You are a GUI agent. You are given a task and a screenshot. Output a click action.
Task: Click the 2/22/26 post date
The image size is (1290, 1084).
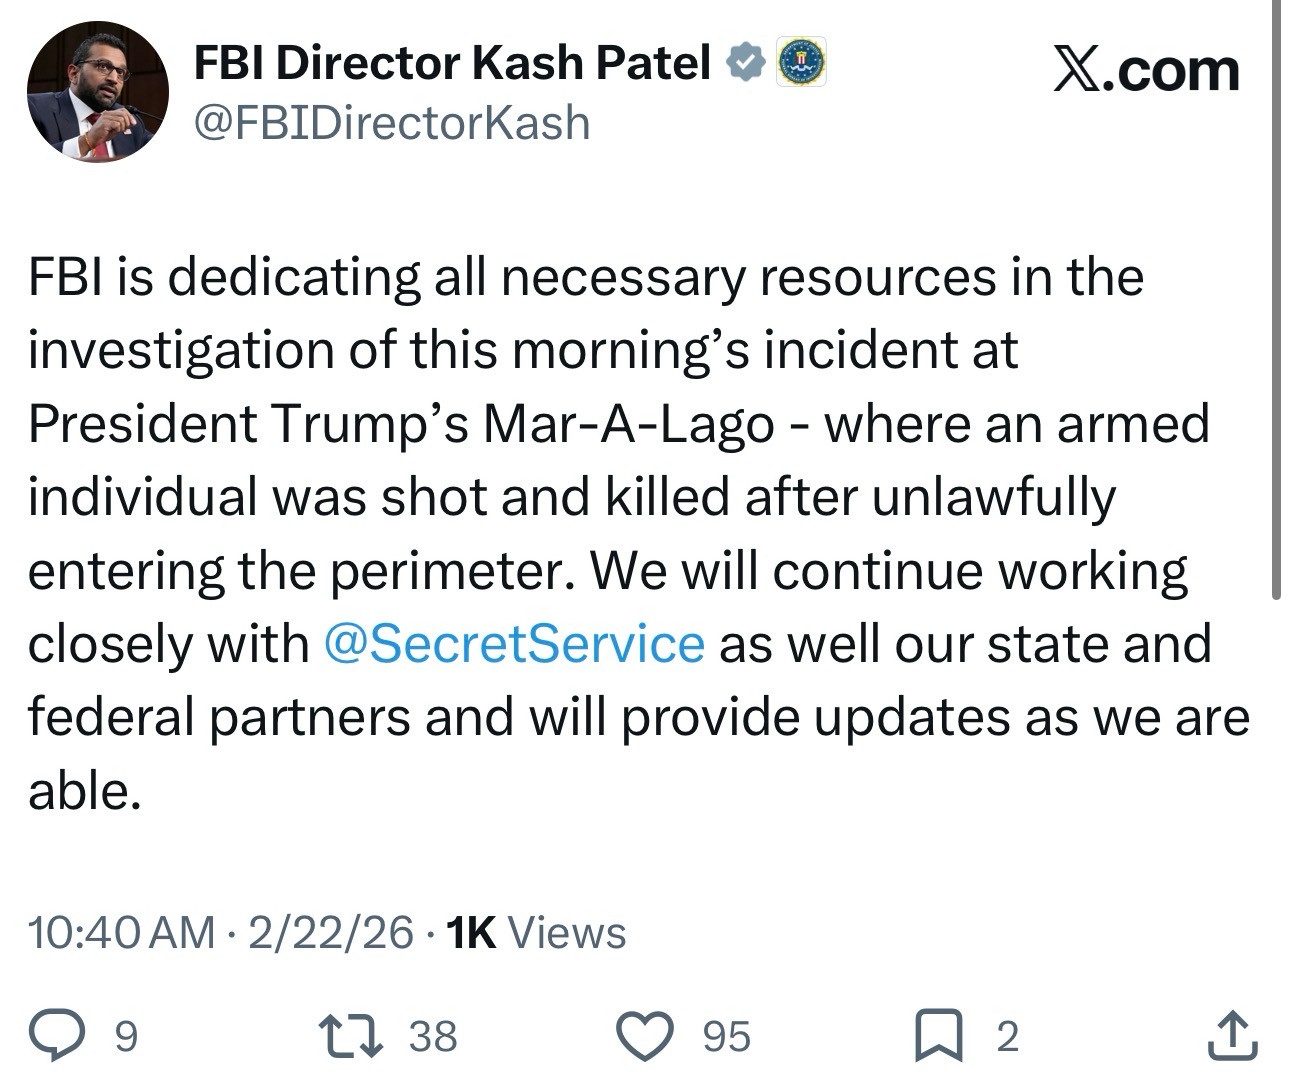point(330,932)
